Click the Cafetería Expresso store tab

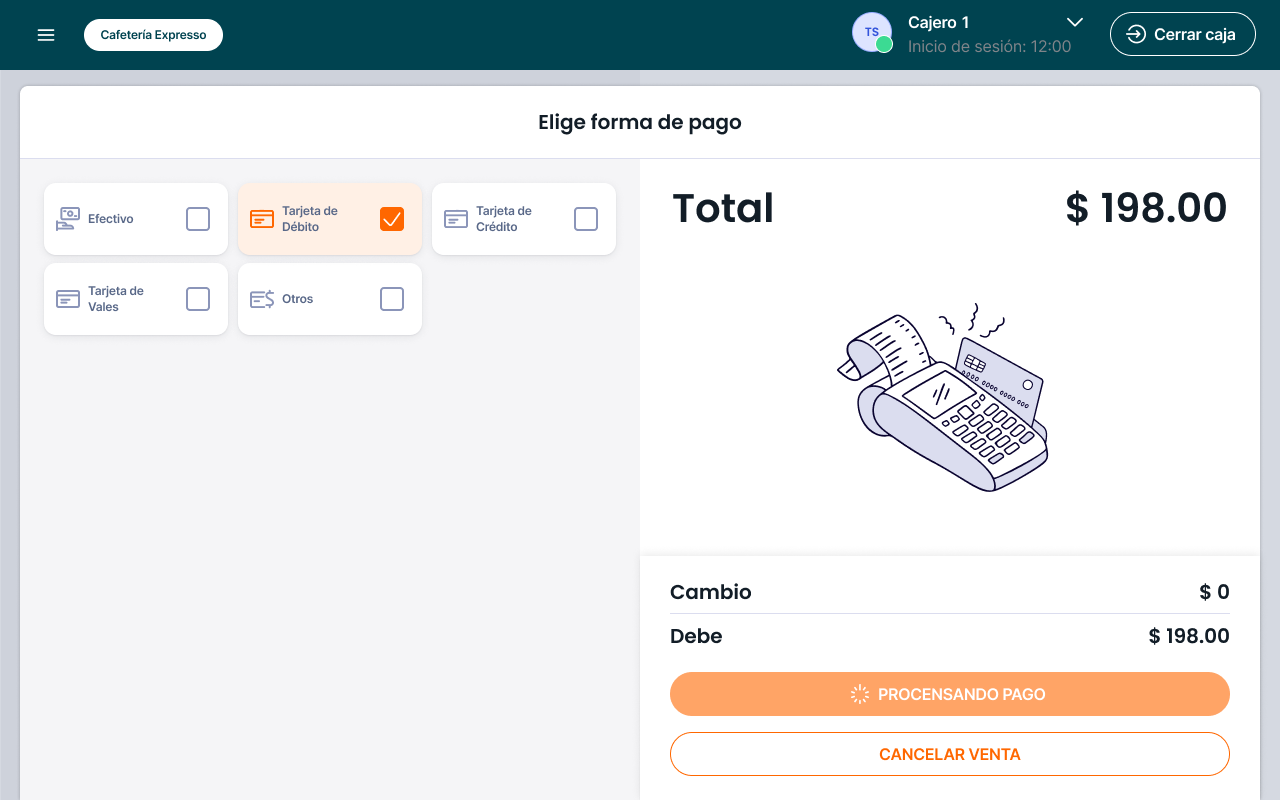153,35
